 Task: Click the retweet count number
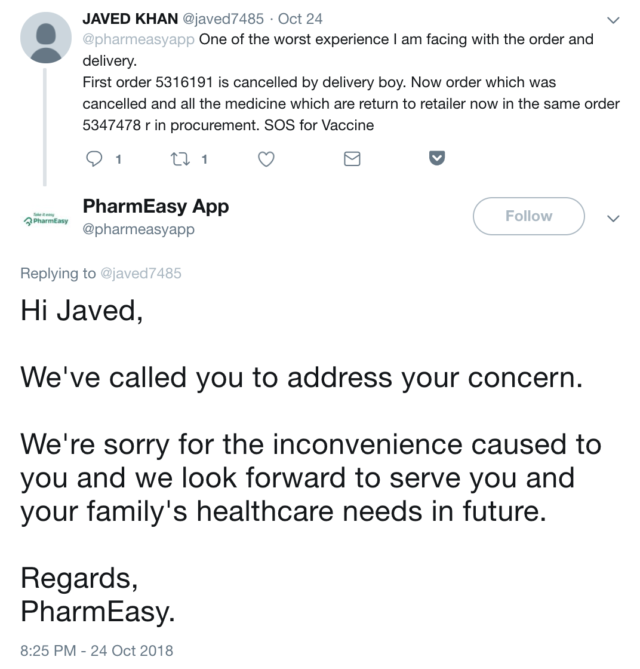[204, 158]
